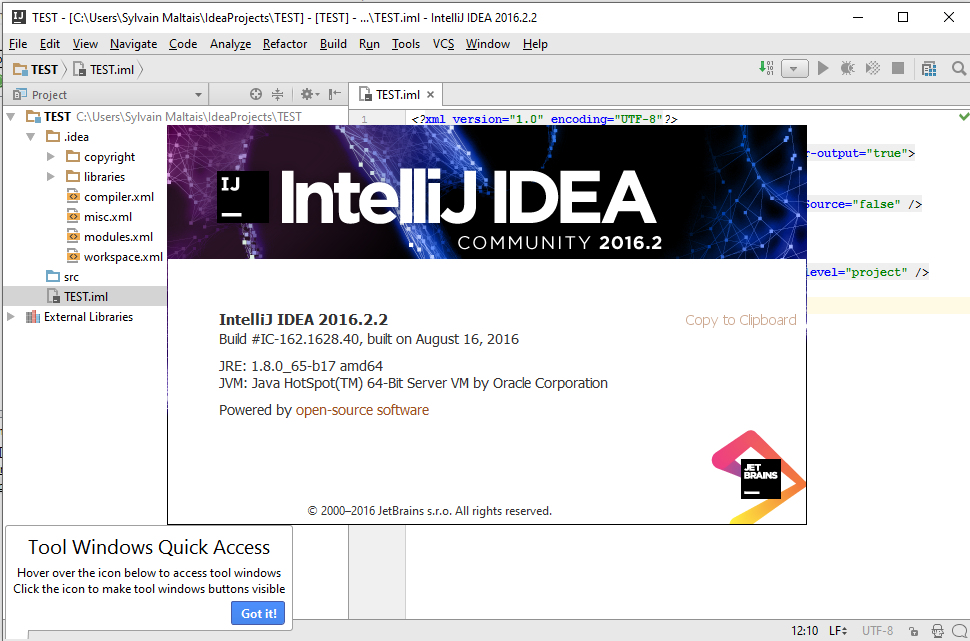The height and width of the screenshot is (641, 970).
Task: Open the LF line separator selector
Action: click(838, 630)
